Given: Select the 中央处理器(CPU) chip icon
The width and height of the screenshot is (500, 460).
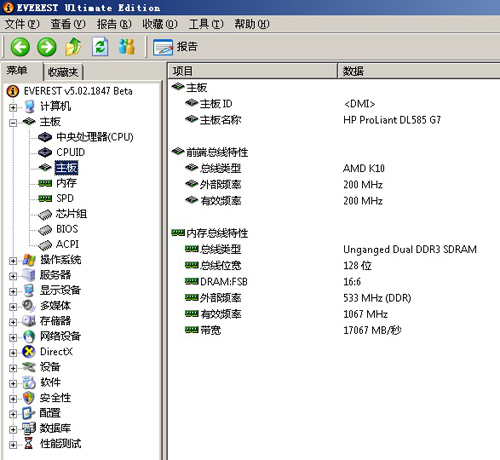Looking at the screenshot, I should tap(45, 137).
